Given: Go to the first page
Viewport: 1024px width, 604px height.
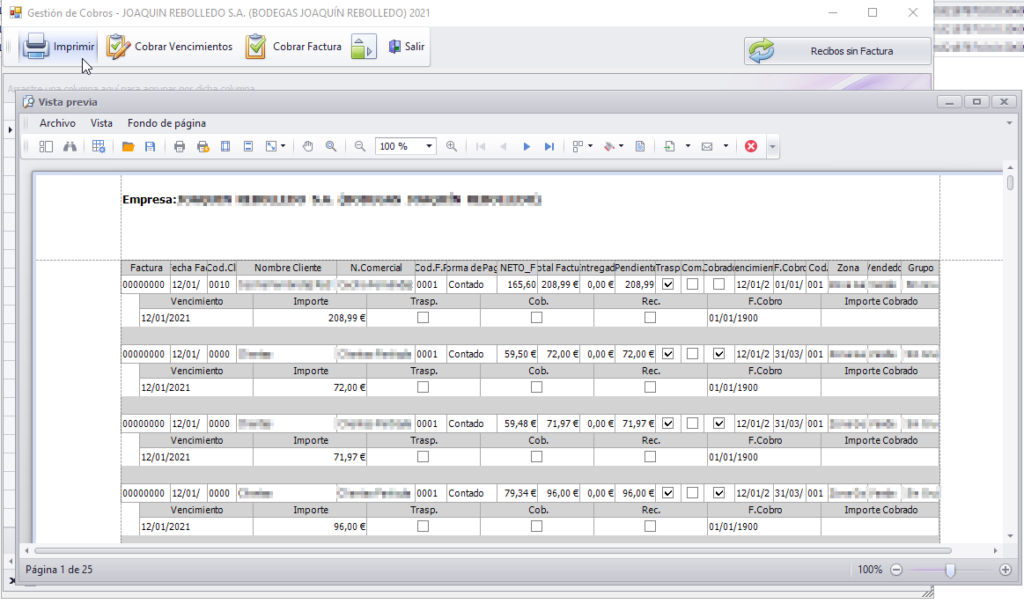Looking at the screenshot, I should (x=481, y=147).
